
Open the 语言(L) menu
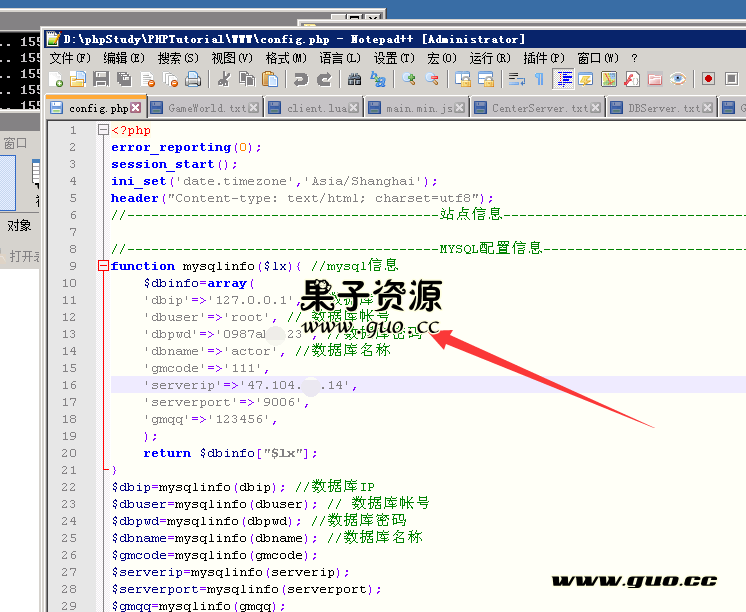point(340,58)
